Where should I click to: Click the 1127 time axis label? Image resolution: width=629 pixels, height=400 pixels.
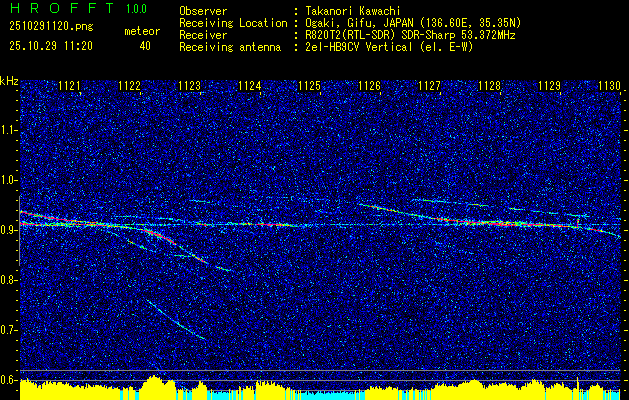429,86
